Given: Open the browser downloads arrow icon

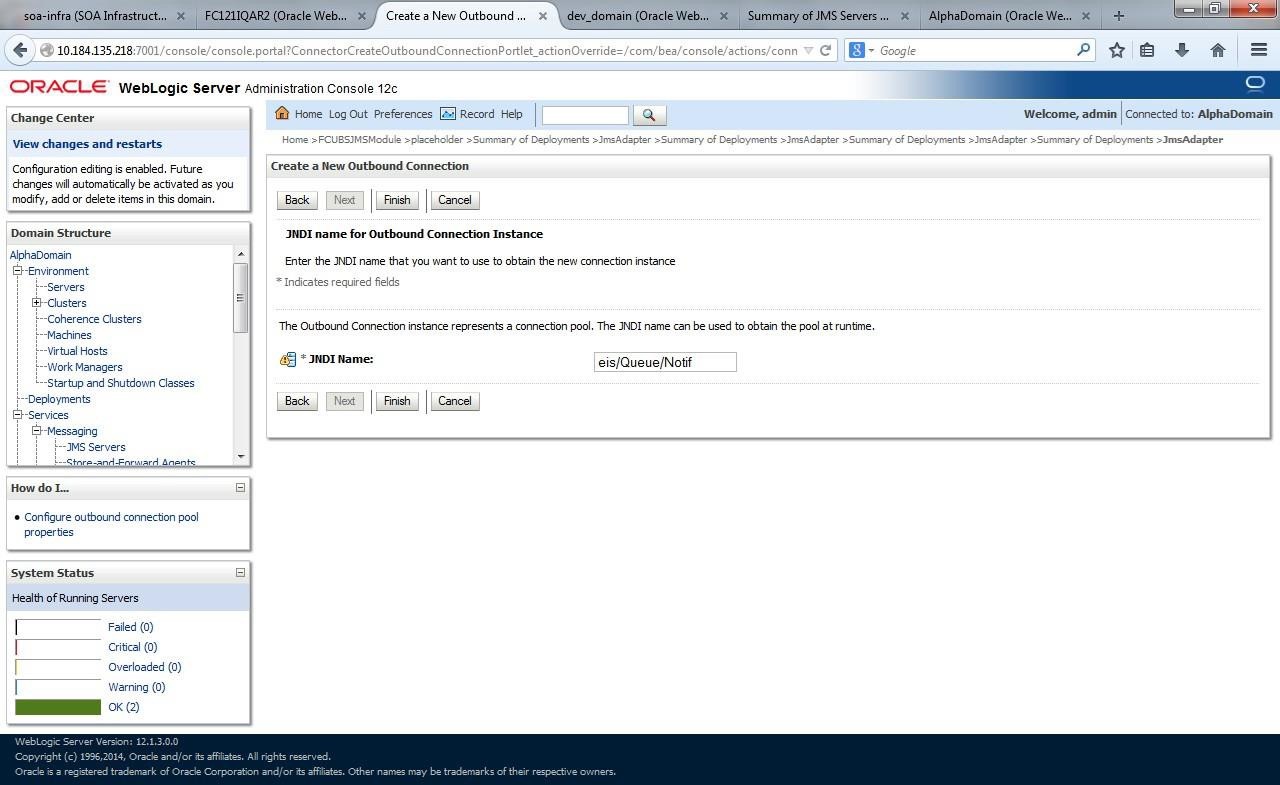Looking at the screenshot, I should 1182,50.
